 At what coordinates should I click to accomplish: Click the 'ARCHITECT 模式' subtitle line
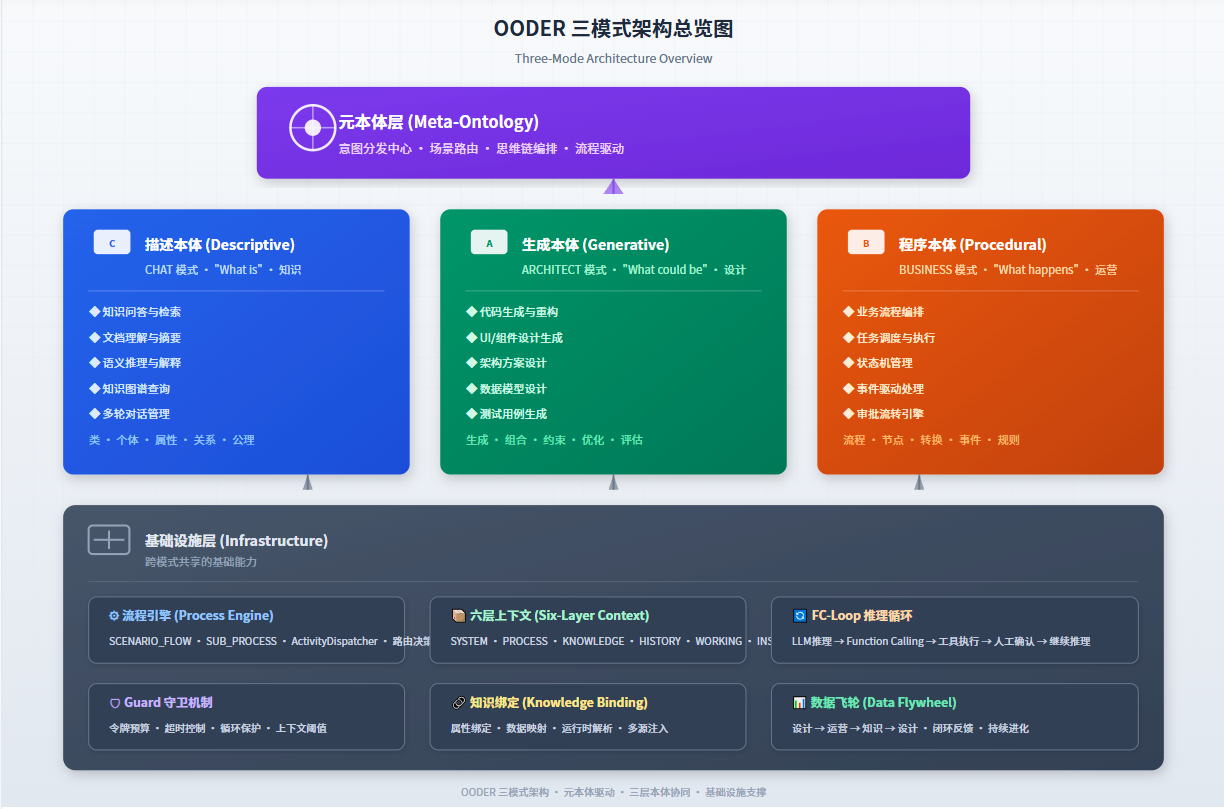[x=634, y=270]
